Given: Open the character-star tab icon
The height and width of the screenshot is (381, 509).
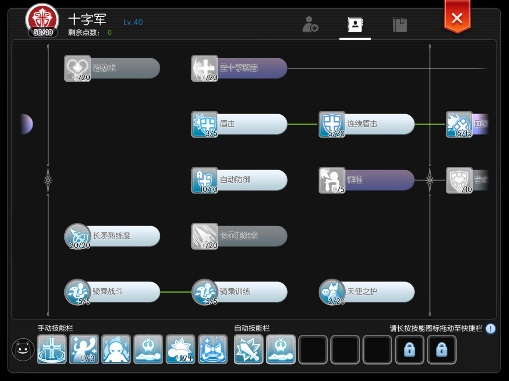Looking at the screenshot, I should tap(310, 24).
